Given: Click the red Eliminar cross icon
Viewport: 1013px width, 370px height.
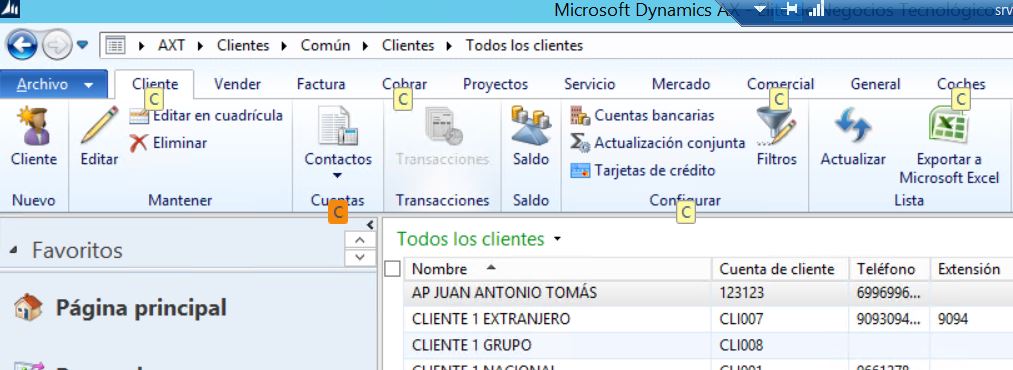Looking at the screenshot, I should pos(138,143).
